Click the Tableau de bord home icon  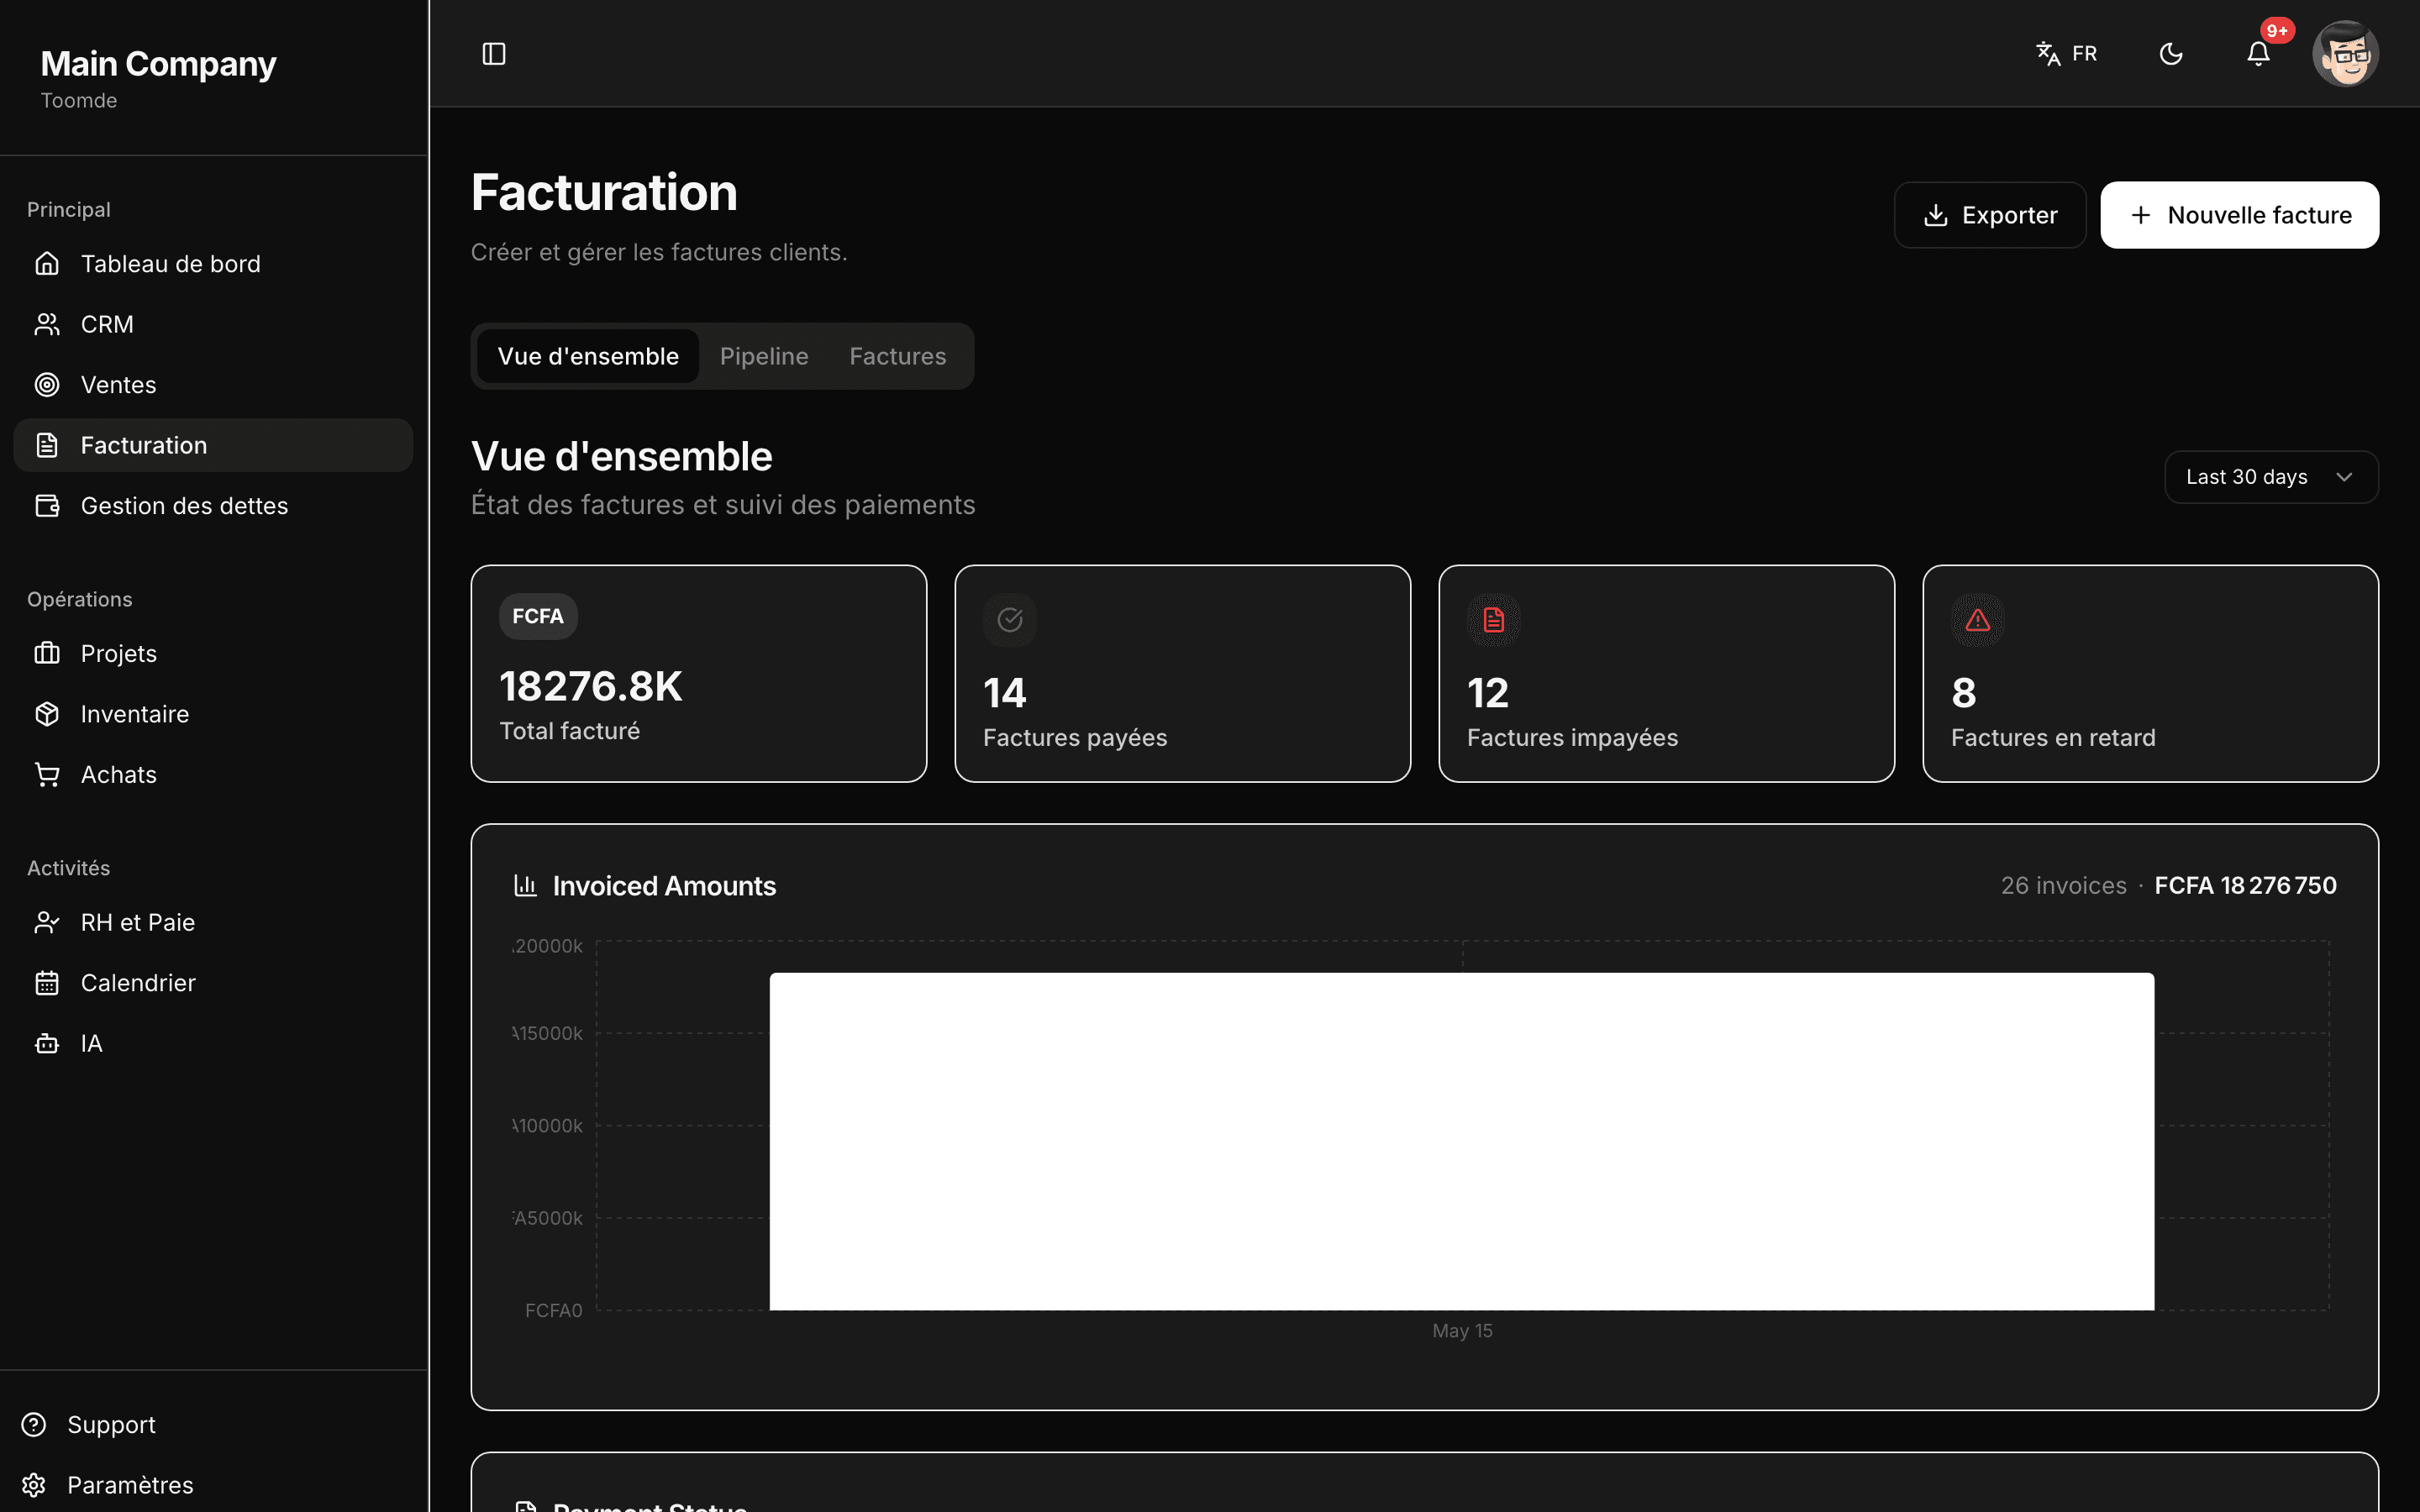pyautogui.click(x=47, y=264)
